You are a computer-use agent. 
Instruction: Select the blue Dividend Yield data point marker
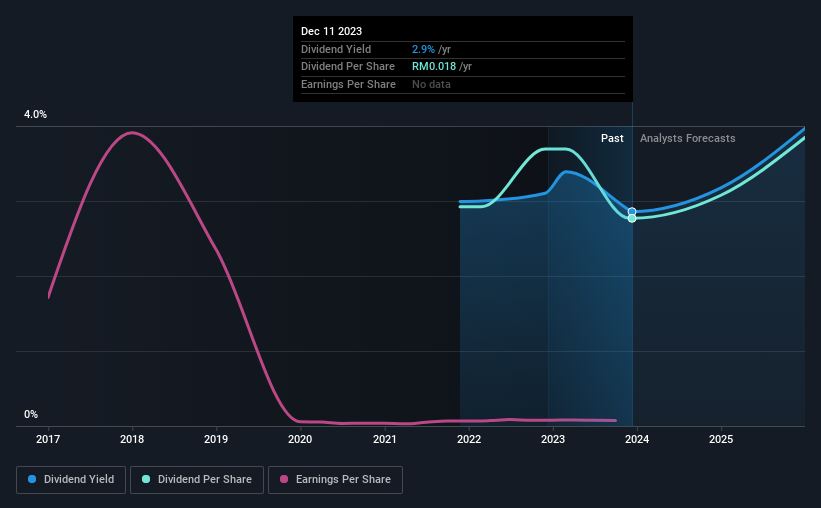pos(632,212)
